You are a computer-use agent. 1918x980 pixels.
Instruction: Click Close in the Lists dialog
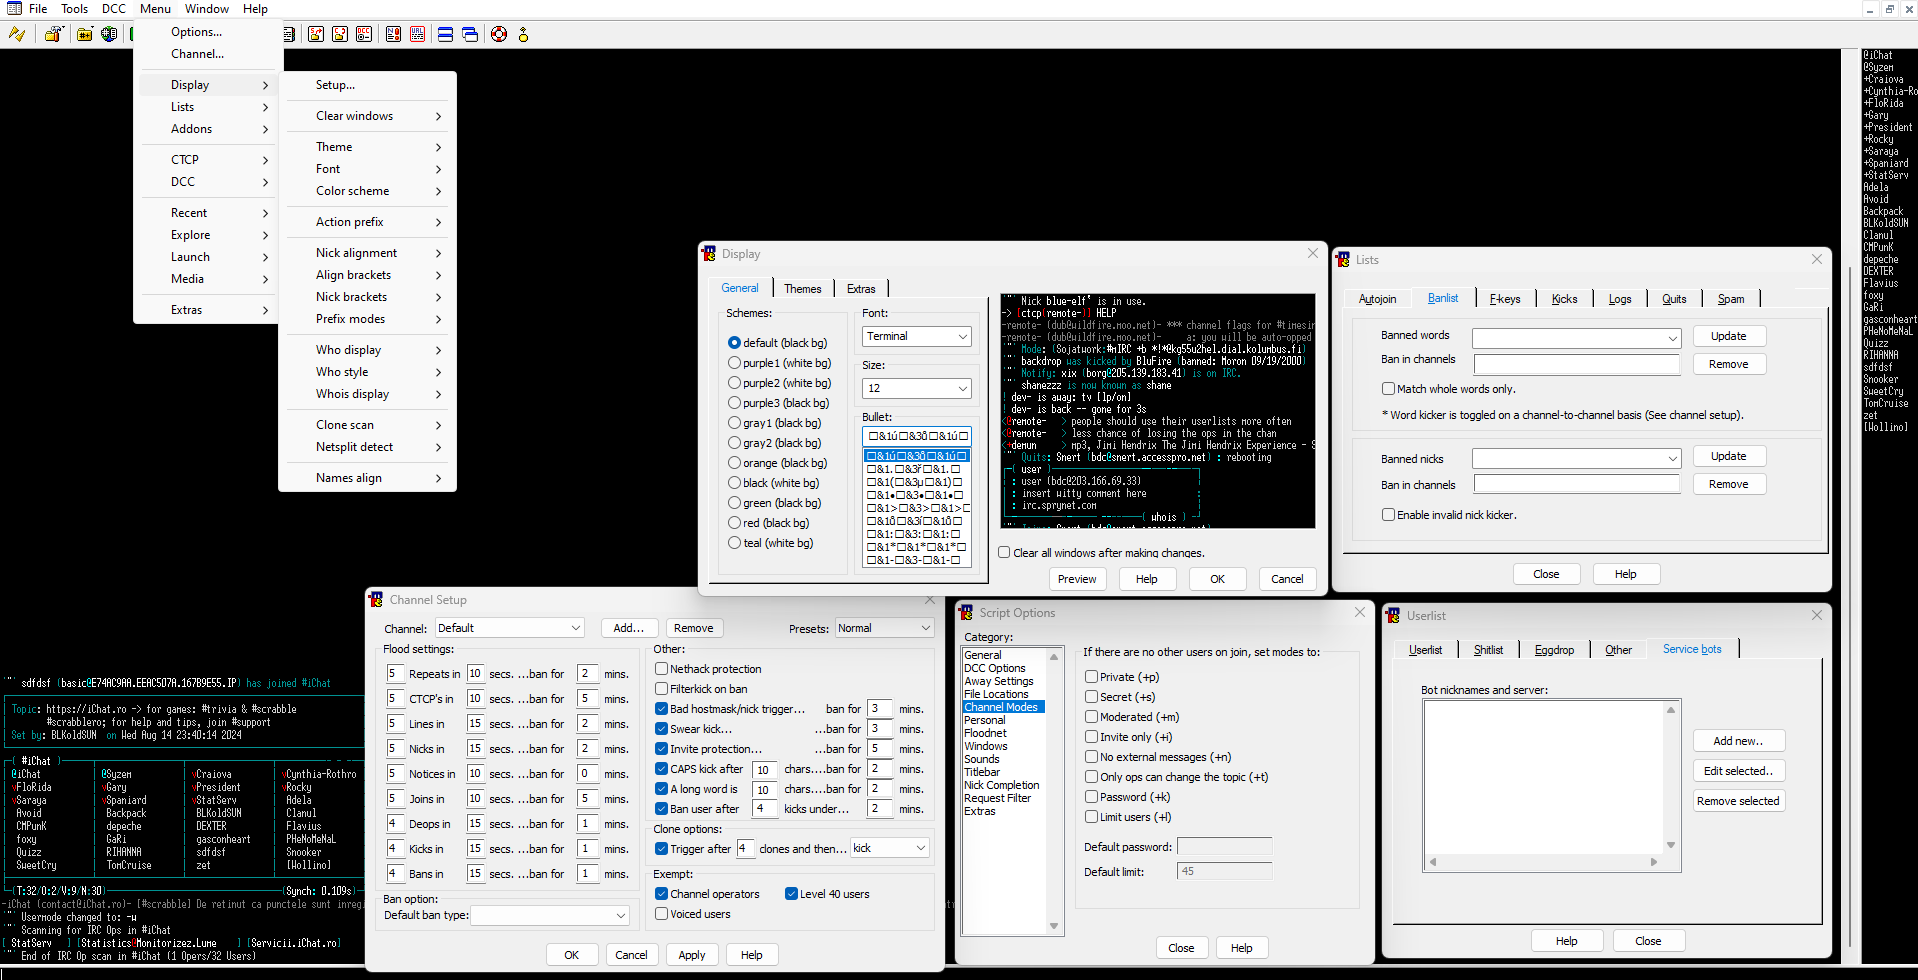pyautogui.click(x=1546, y=574)
